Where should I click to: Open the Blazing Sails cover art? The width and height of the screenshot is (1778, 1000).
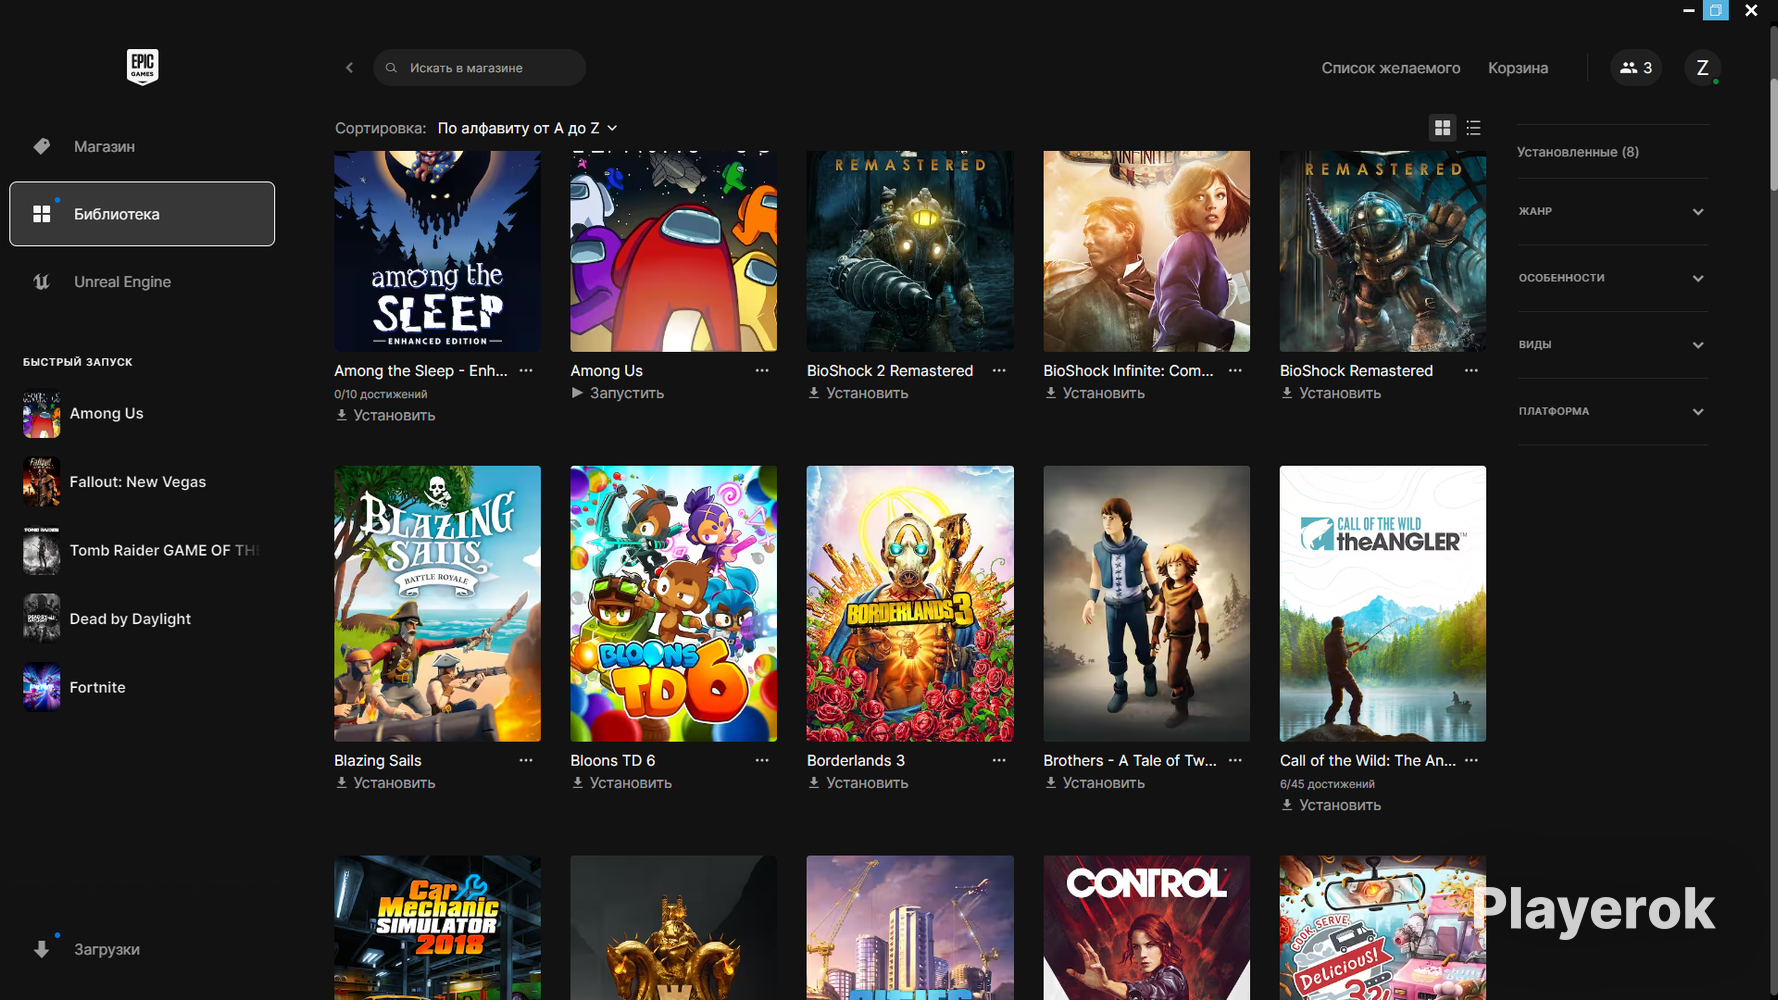pyautogui.click(x=437, y=603)
